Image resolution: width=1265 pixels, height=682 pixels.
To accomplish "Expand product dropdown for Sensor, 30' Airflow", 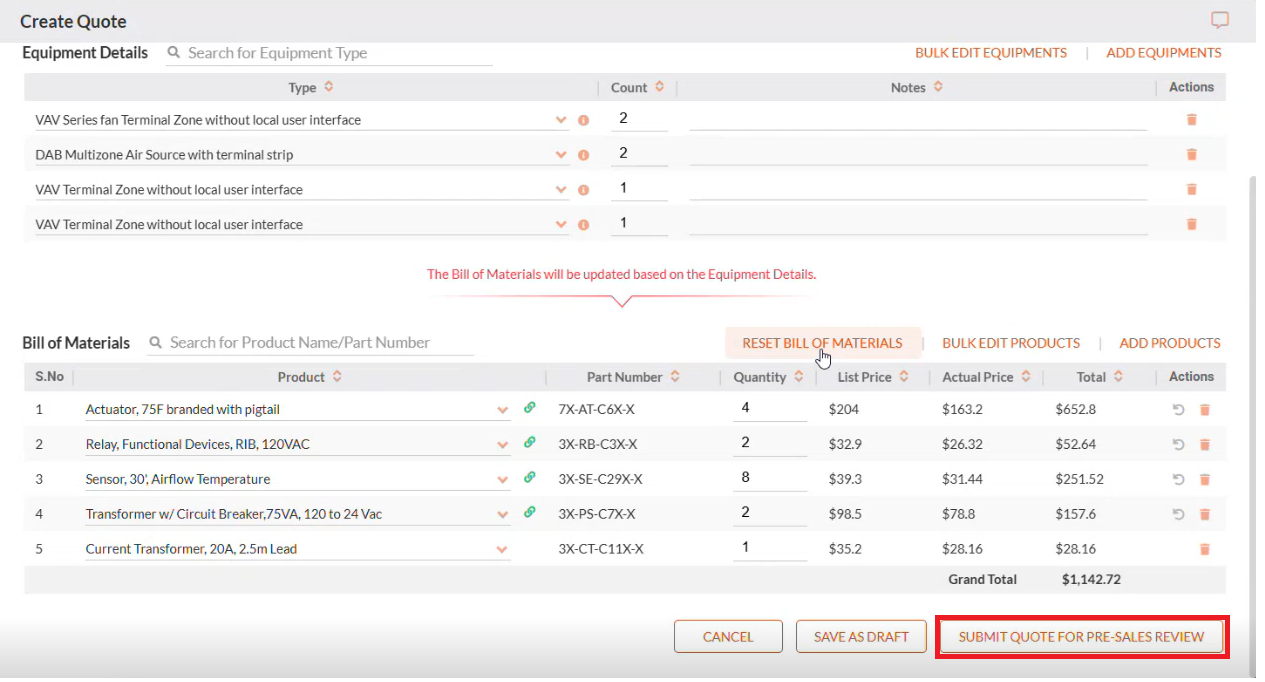I will point(502,480).
